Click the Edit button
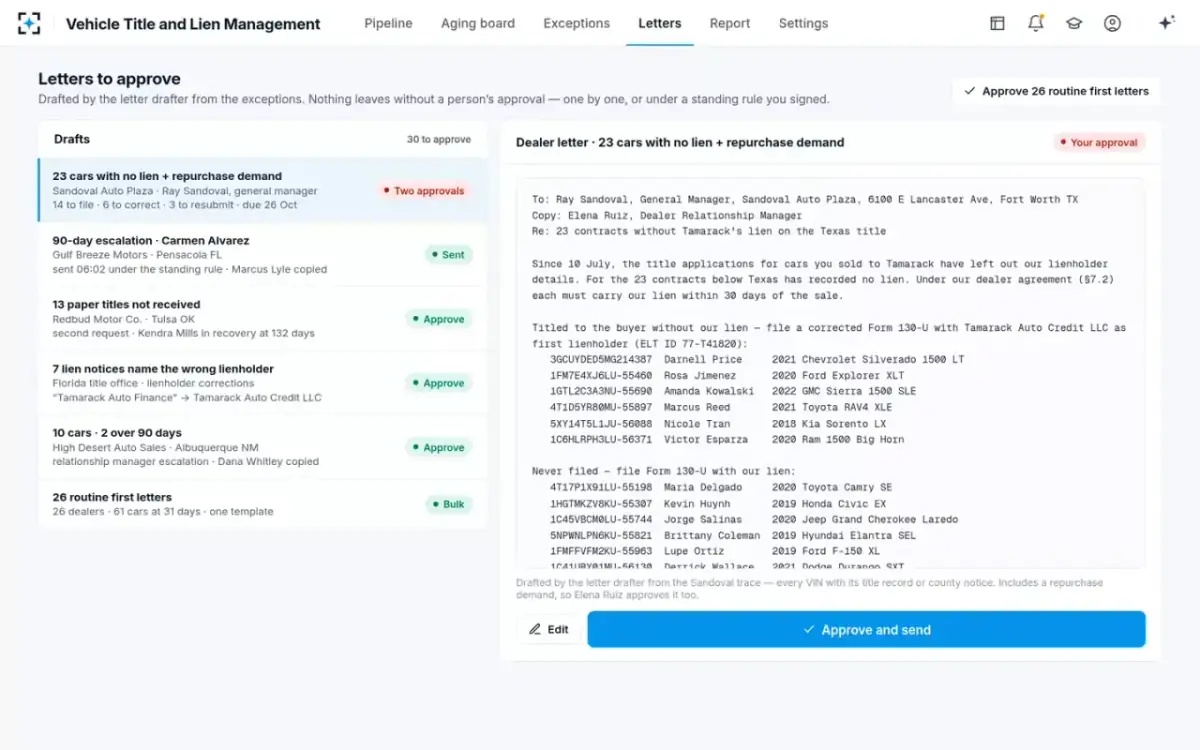The width and height of the screenshot is (1200, 750). point(548,629)
